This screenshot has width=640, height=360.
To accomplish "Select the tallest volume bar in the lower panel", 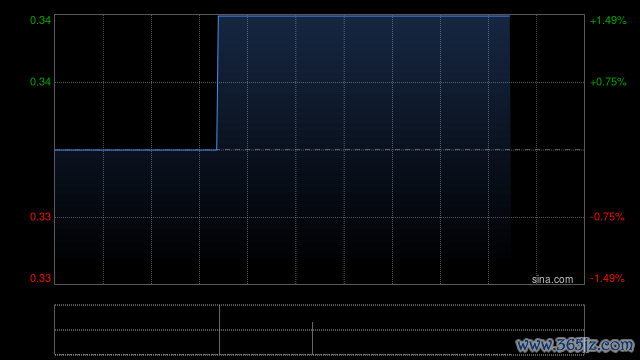I will tap(219, 330).
